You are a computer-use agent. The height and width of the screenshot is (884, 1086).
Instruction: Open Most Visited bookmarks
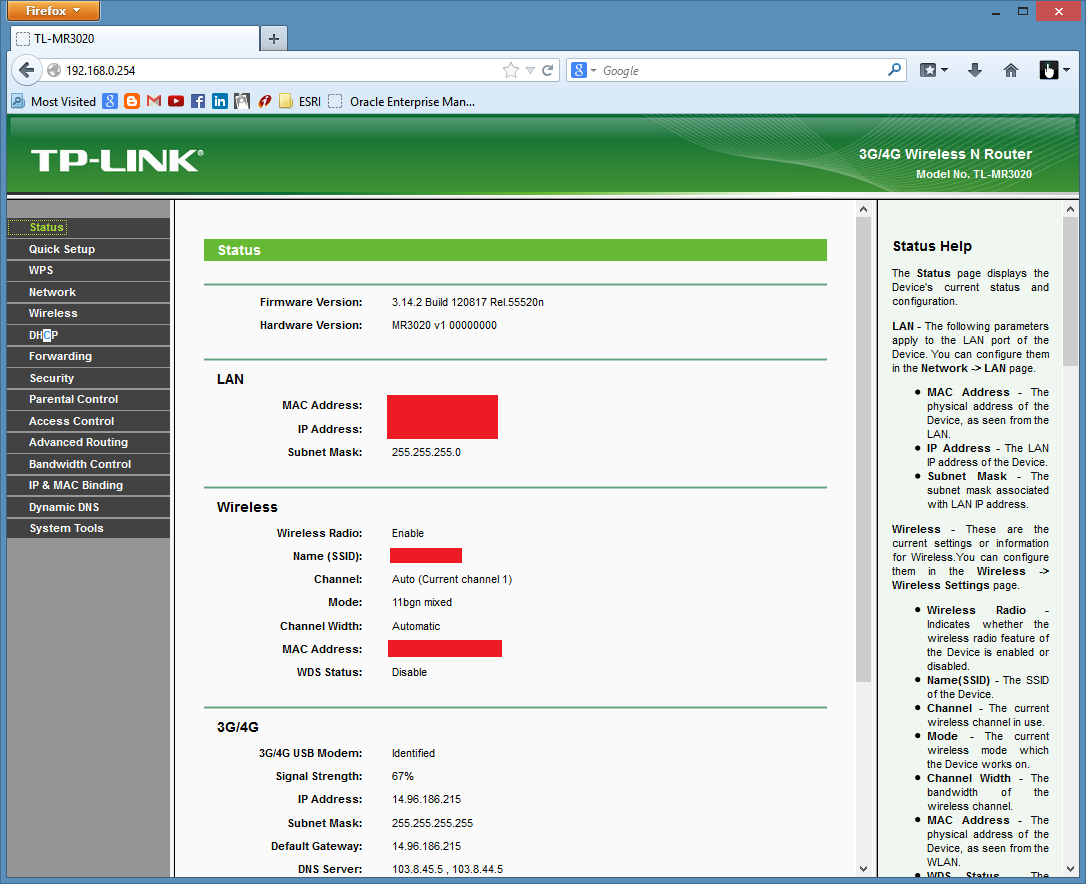coord(54,101)
